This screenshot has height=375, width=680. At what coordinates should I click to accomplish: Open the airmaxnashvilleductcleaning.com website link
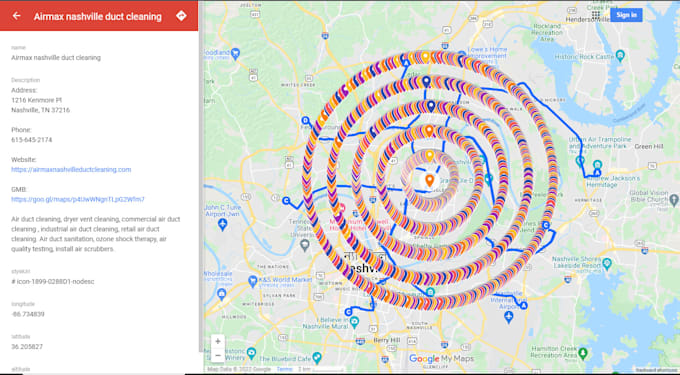71,170
